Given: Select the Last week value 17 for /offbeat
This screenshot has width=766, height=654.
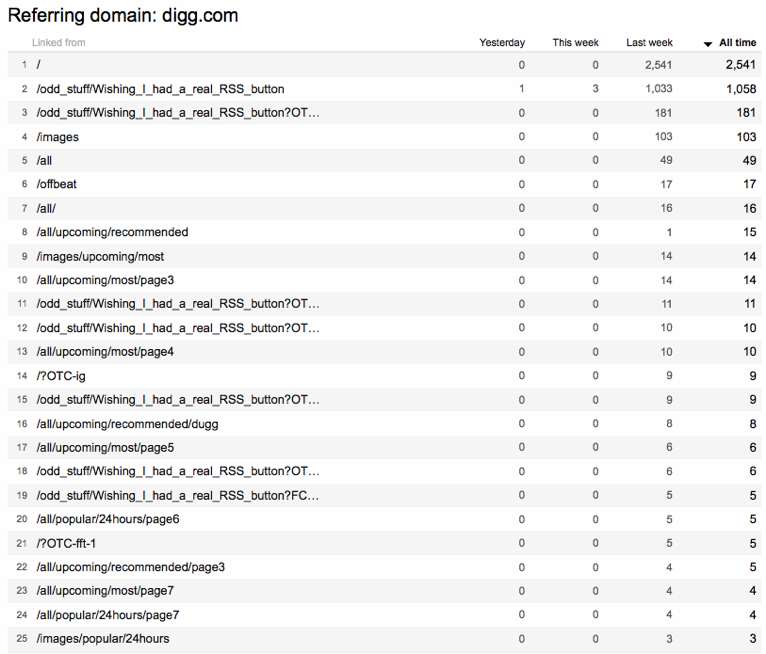Looking at the screenshot, I should pos(667,184).
